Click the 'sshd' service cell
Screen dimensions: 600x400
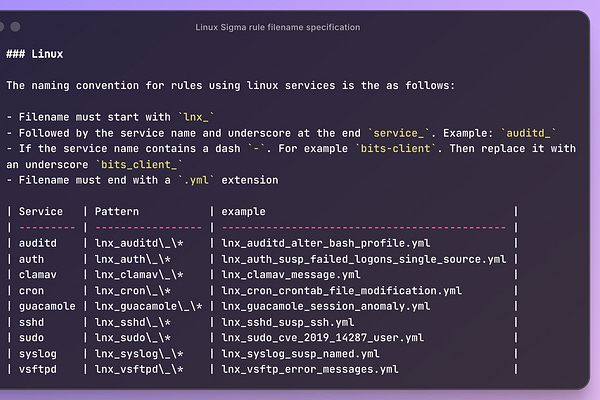click(x=31, y=323)
